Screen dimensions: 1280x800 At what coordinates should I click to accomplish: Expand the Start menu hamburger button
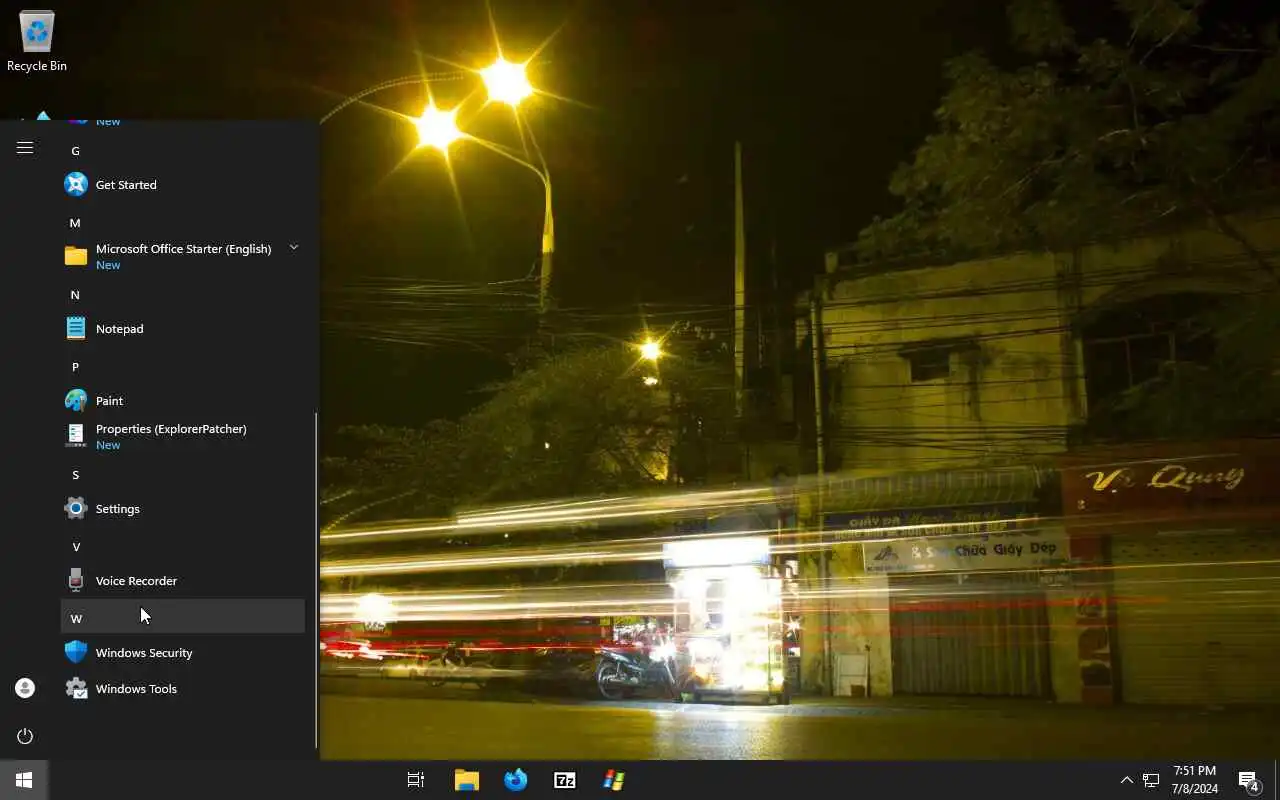(x=25, y=148)
